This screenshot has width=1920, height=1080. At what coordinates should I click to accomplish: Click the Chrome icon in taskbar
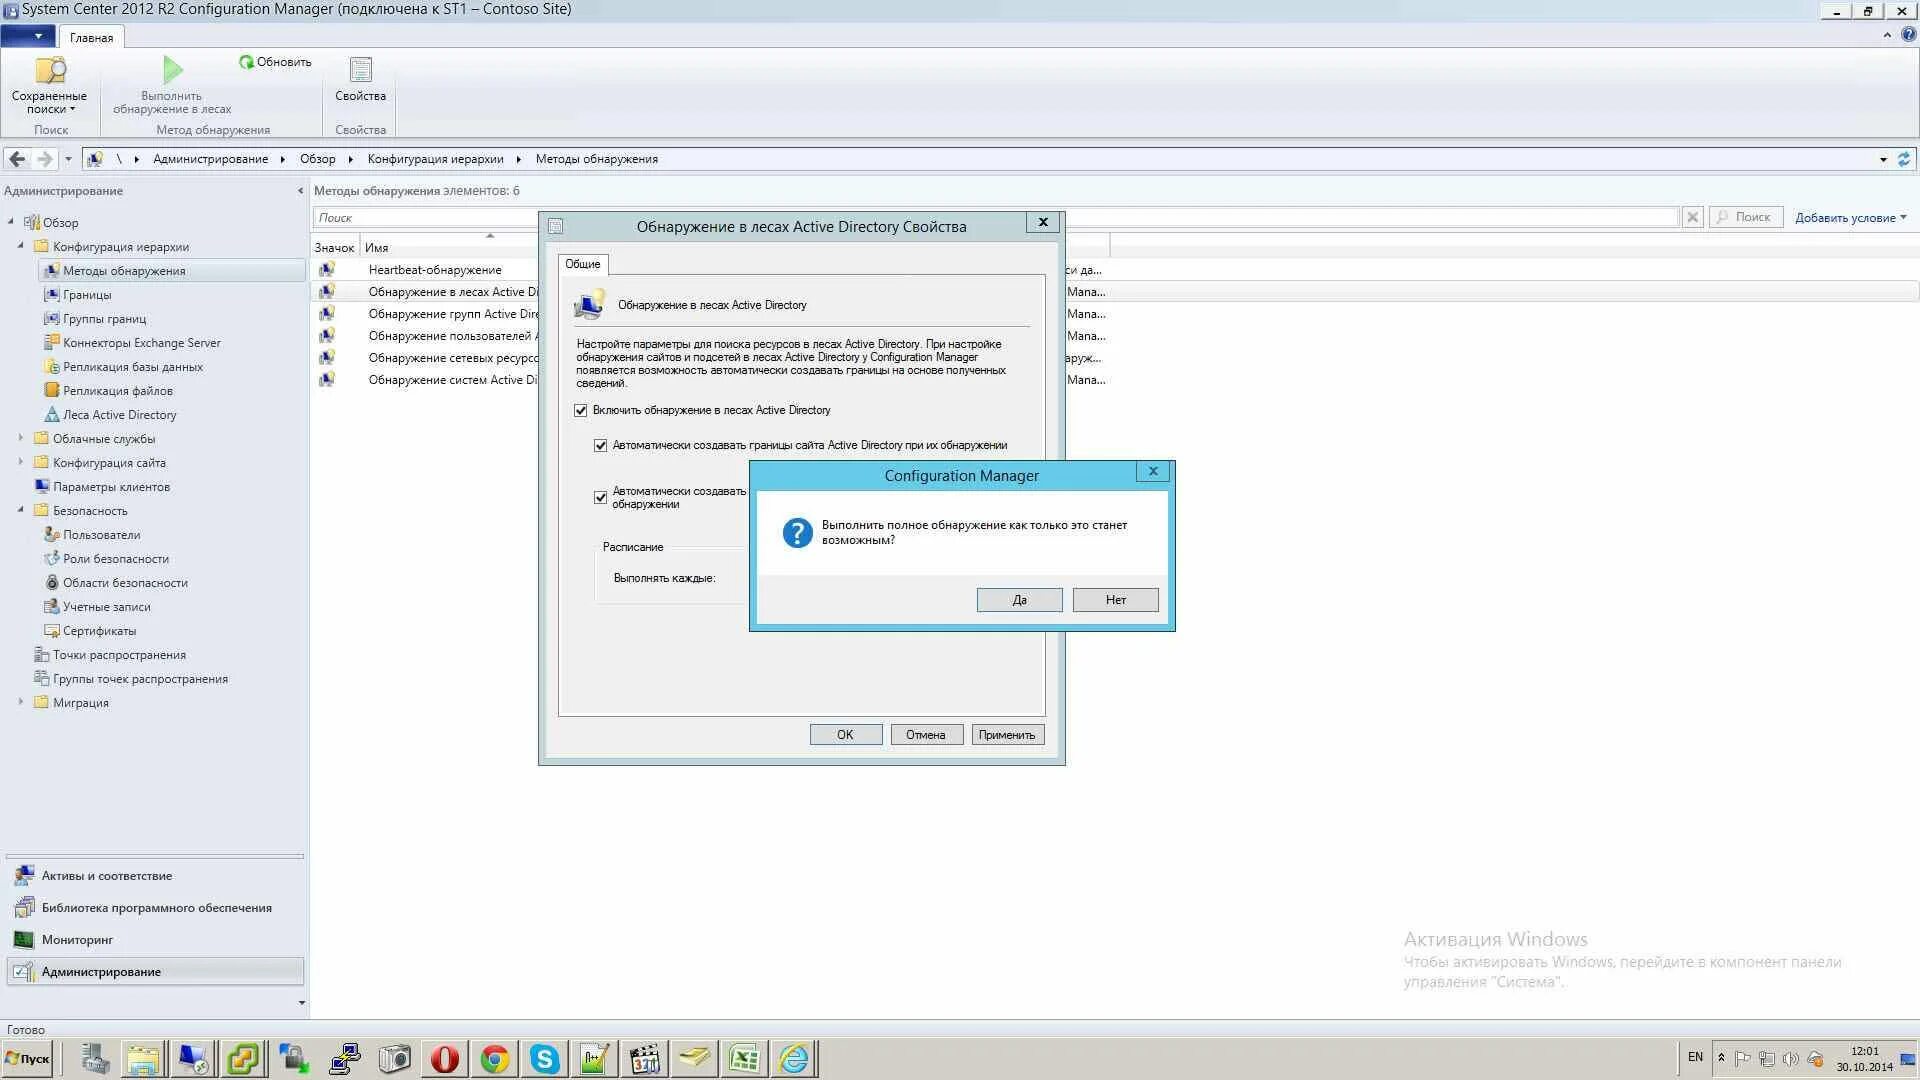click(x=494, y=1059)
